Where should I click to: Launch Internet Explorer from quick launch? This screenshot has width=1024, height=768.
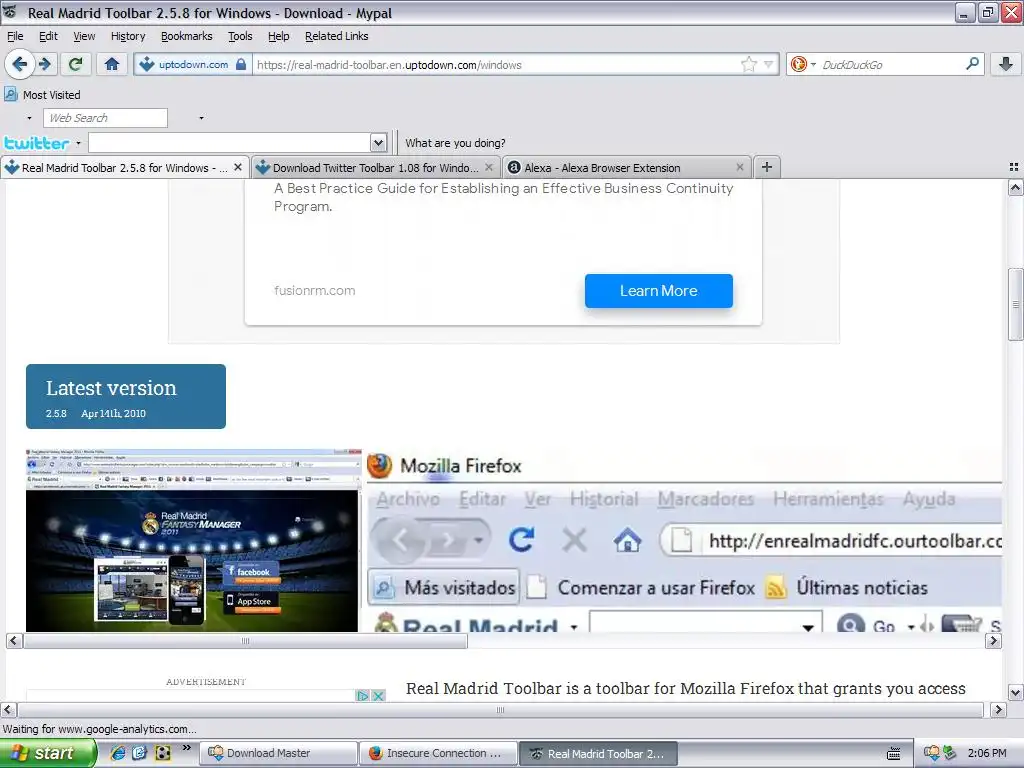[x=118, y=753]
